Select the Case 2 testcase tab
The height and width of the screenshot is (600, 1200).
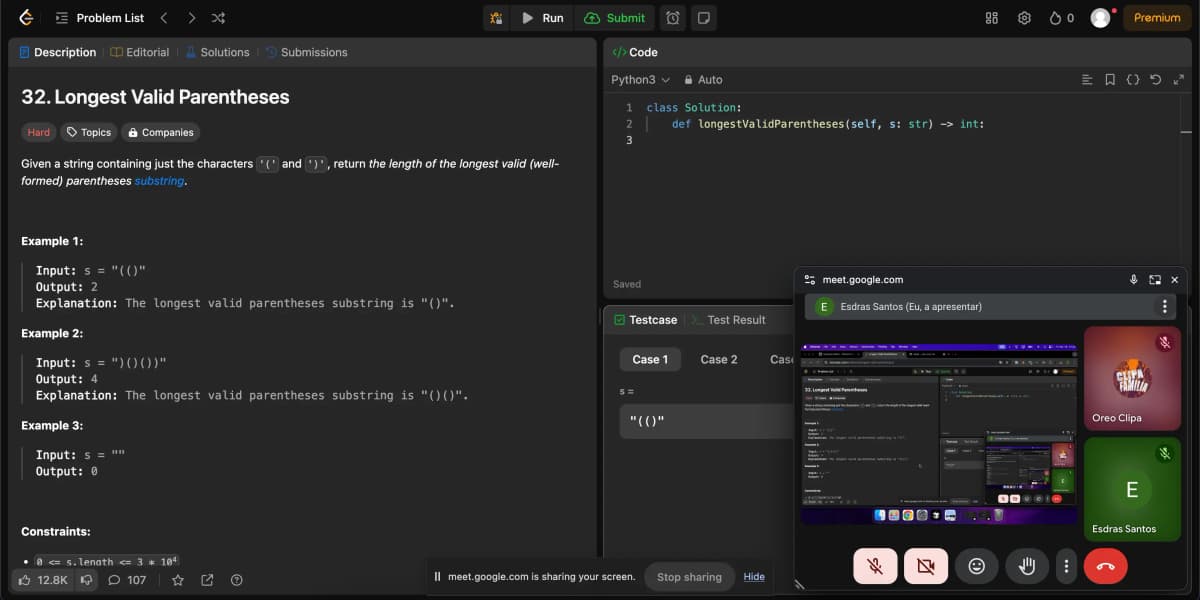718,358
